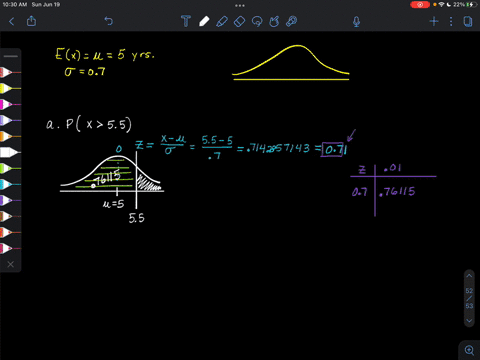Select the Eraser tool
Viewport: 480px width, 360px height.
tap(239, 21)
